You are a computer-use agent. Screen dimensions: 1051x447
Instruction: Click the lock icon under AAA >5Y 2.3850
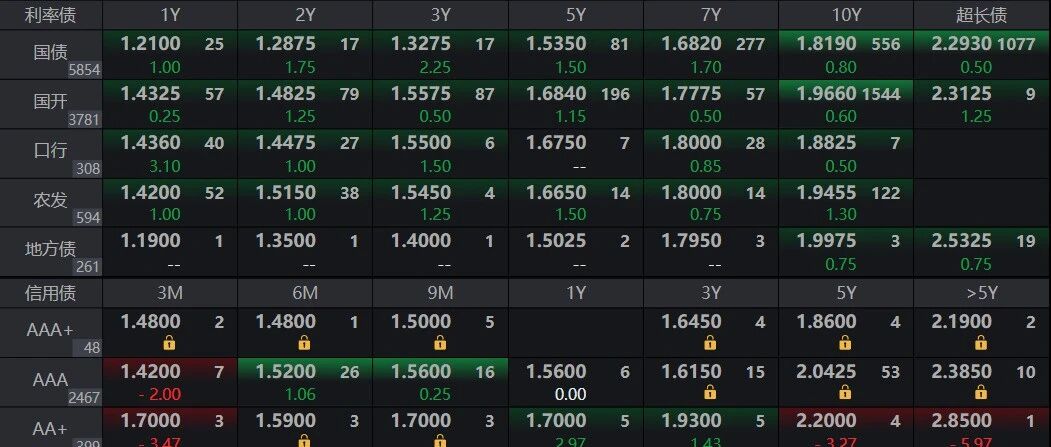[x=981, y=393]
